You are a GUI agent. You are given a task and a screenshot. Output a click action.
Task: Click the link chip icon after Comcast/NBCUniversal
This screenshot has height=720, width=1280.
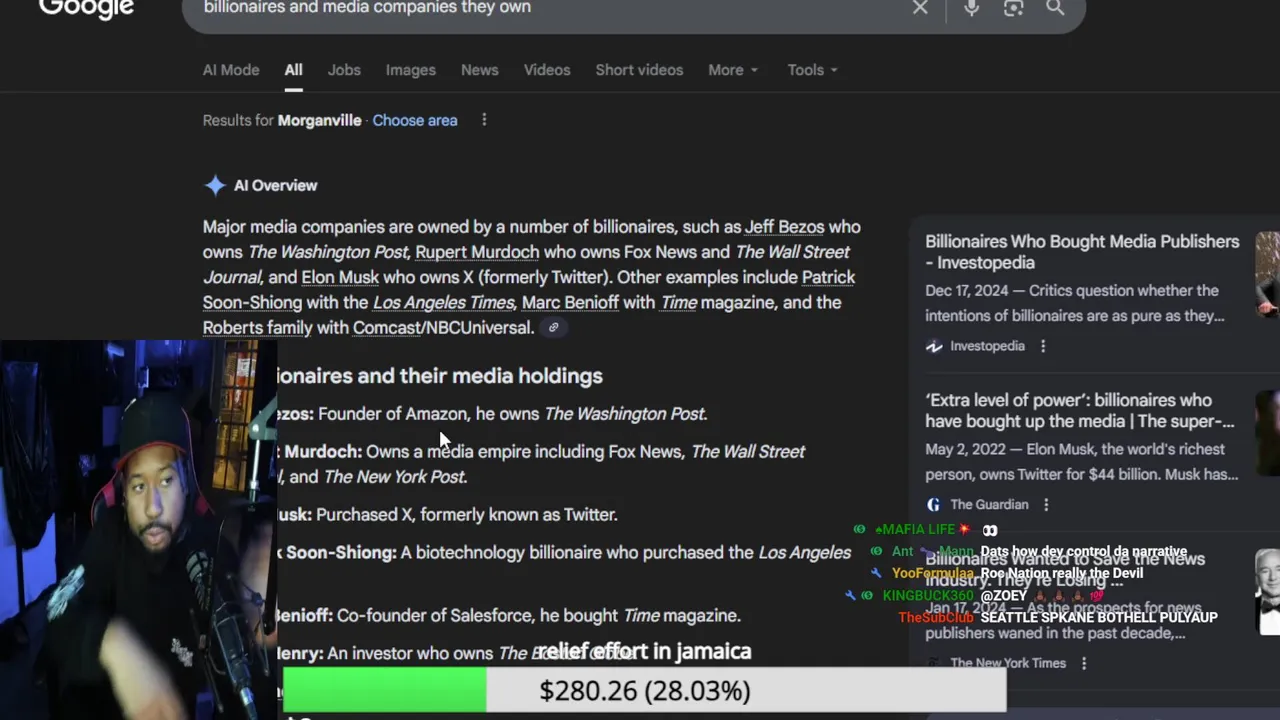pos(553,327)
